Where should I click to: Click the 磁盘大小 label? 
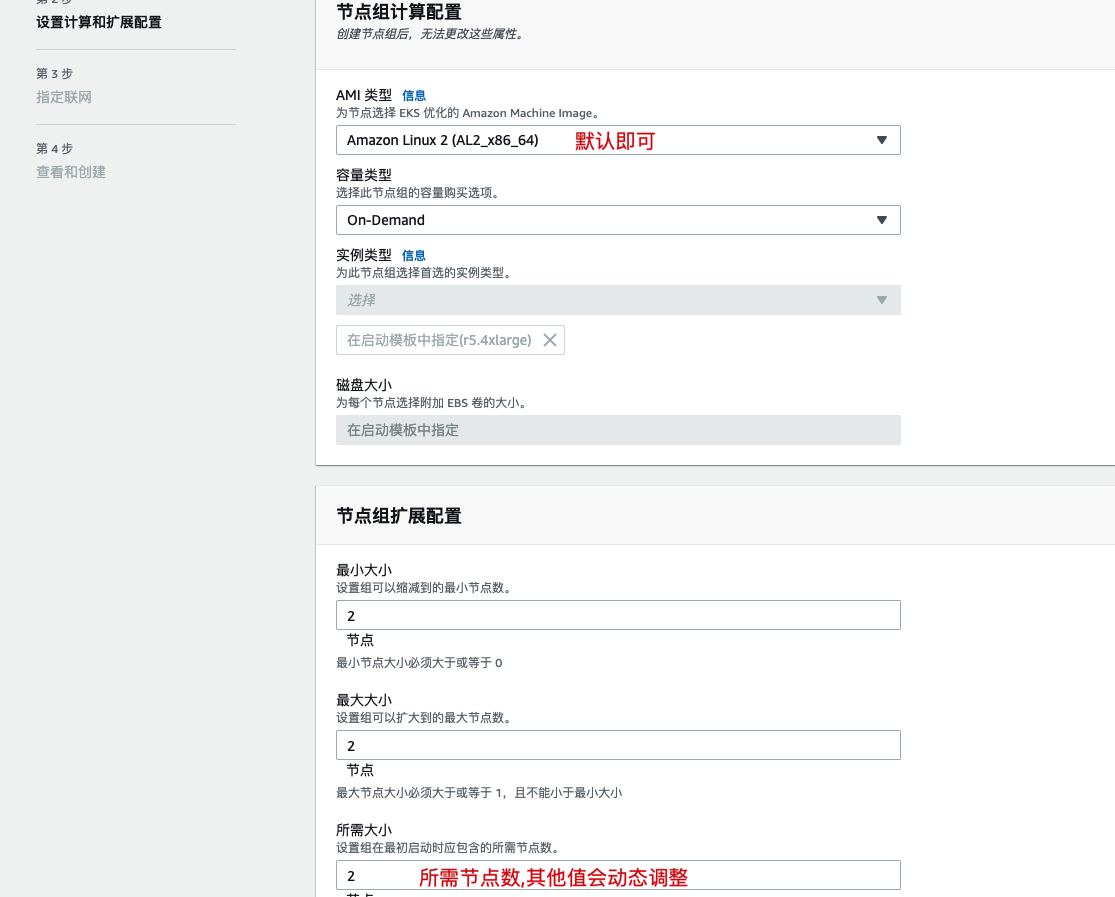364,385
